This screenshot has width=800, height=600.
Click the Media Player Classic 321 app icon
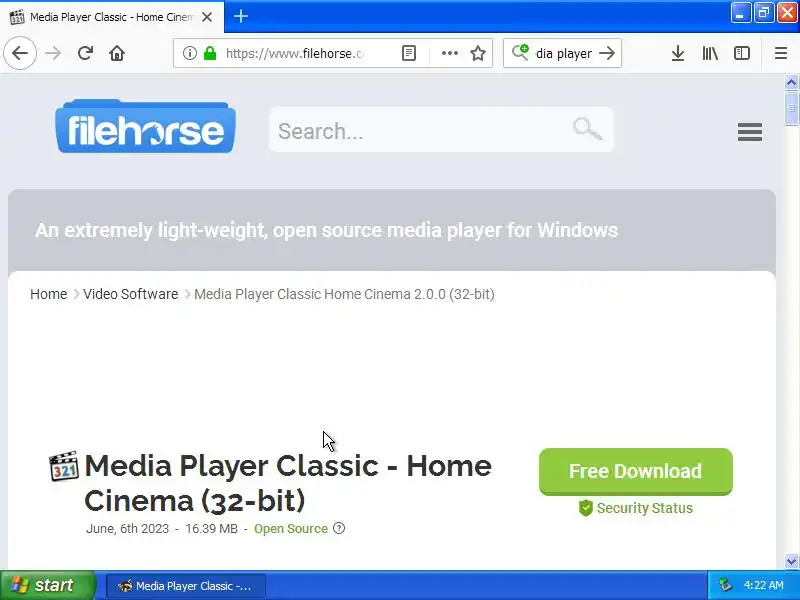(x=64, y=466)
